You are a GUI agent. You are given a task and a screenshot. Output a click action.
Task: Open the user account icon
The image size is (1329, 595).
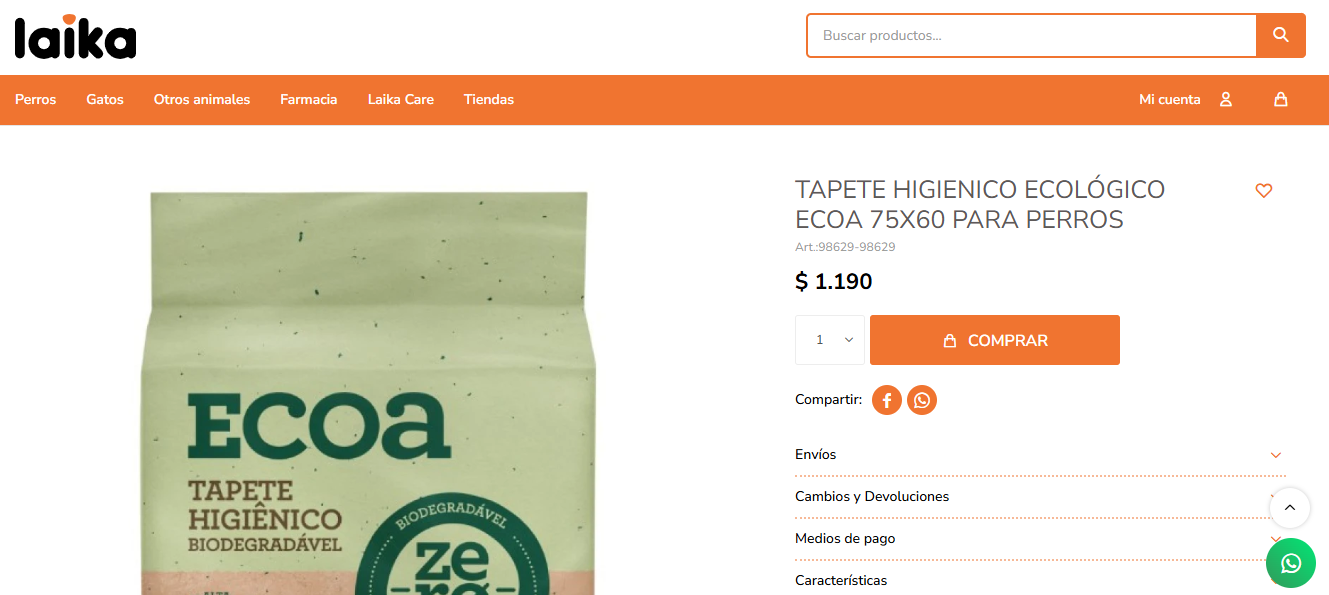tap(1226, 99)
